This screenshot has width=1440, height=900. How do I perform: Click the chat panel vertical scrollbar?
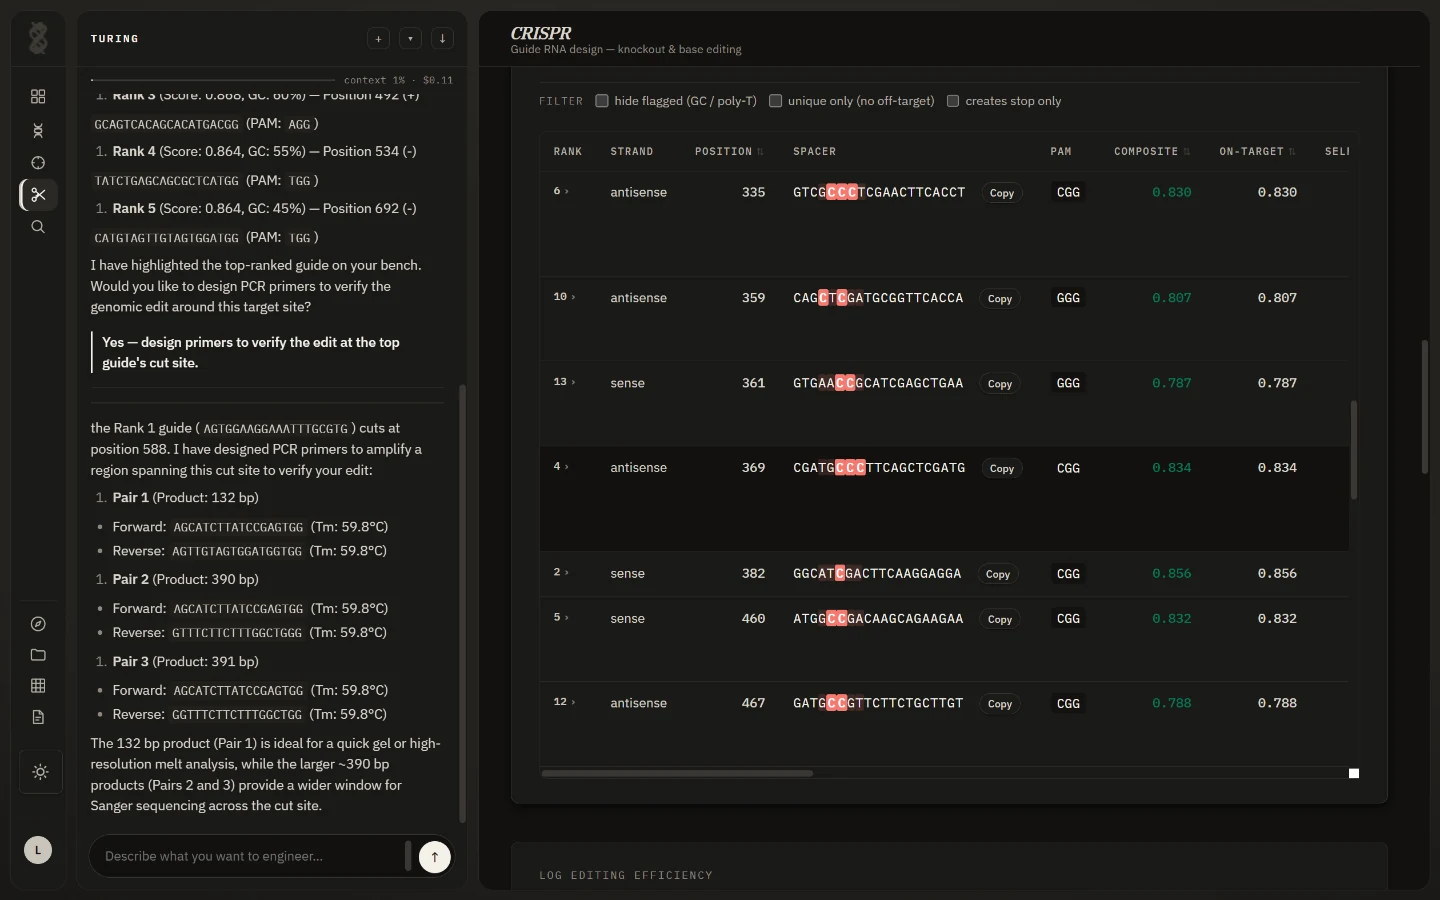(x=462, y=604)
